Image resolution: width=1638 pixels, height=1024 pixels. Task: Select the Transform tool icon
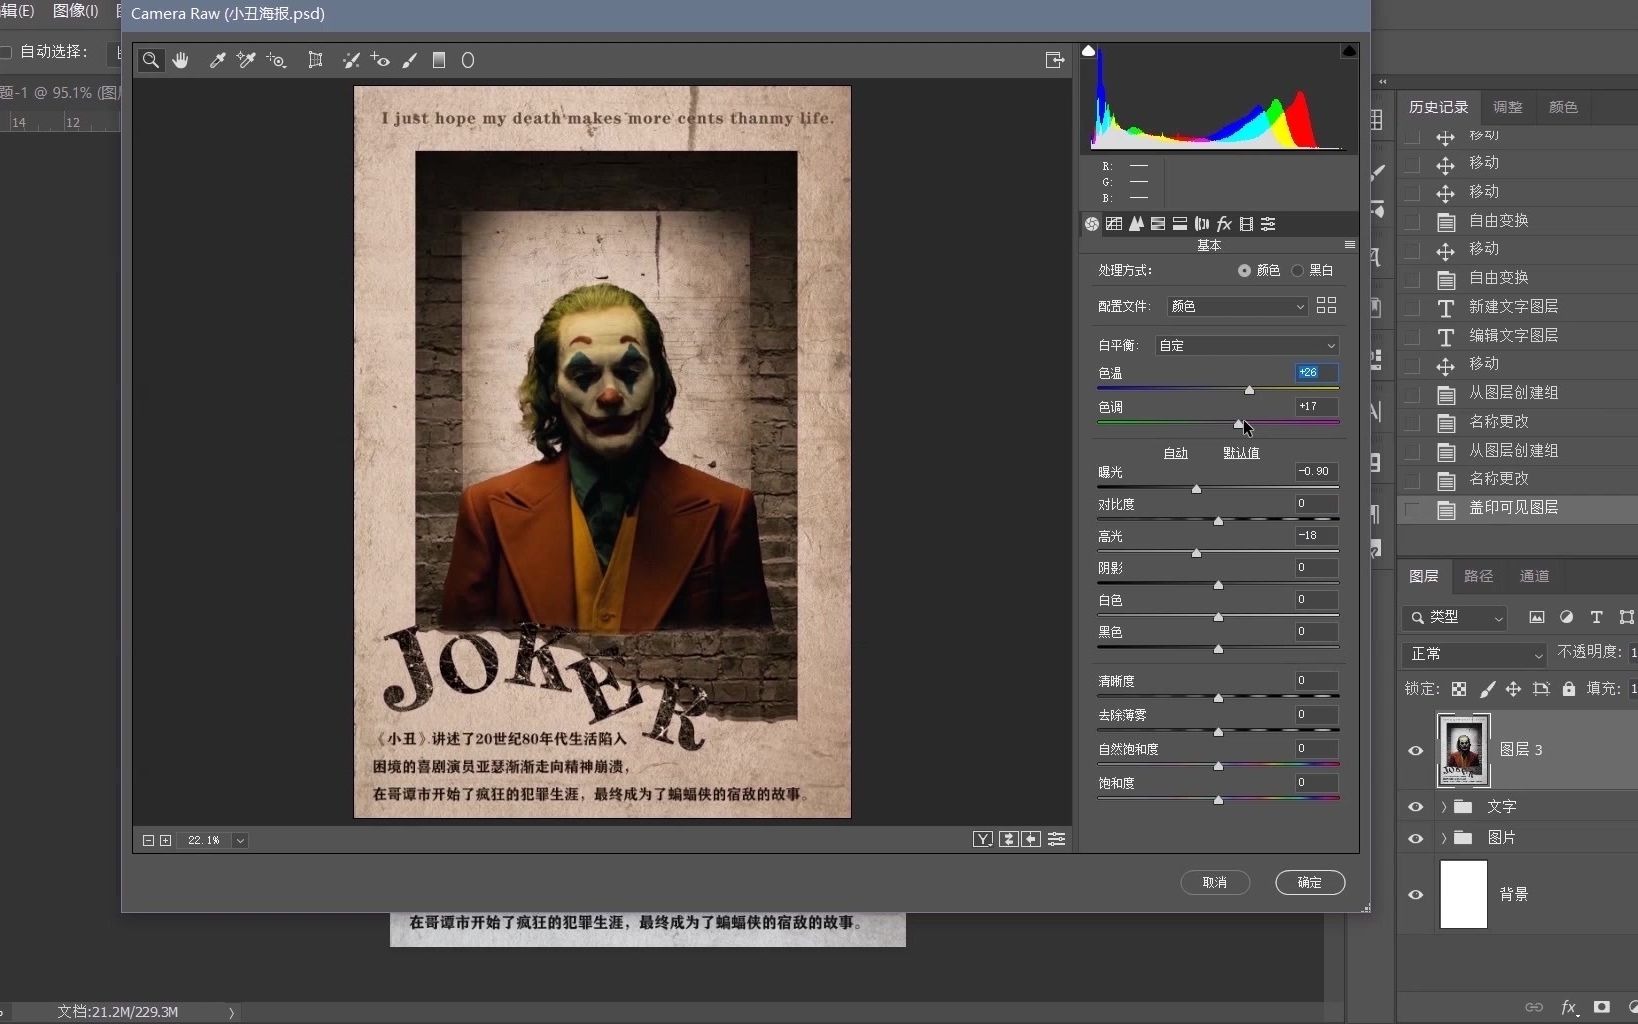click(315, 60)
